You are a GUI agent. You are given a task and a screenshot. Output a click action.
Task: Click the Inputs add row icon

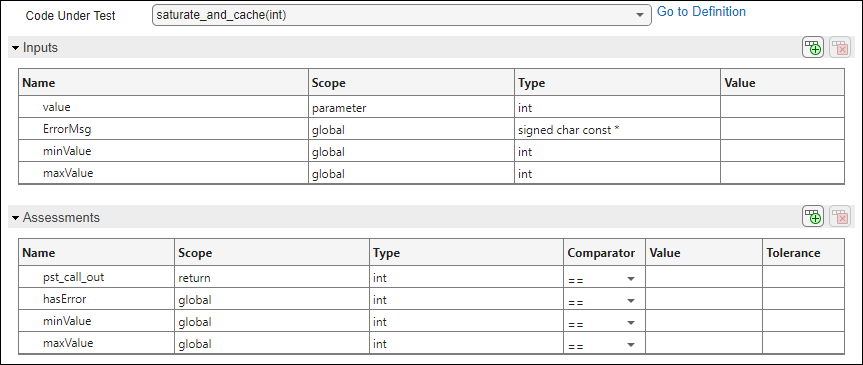pyautogui.click(x=812, y=48)
